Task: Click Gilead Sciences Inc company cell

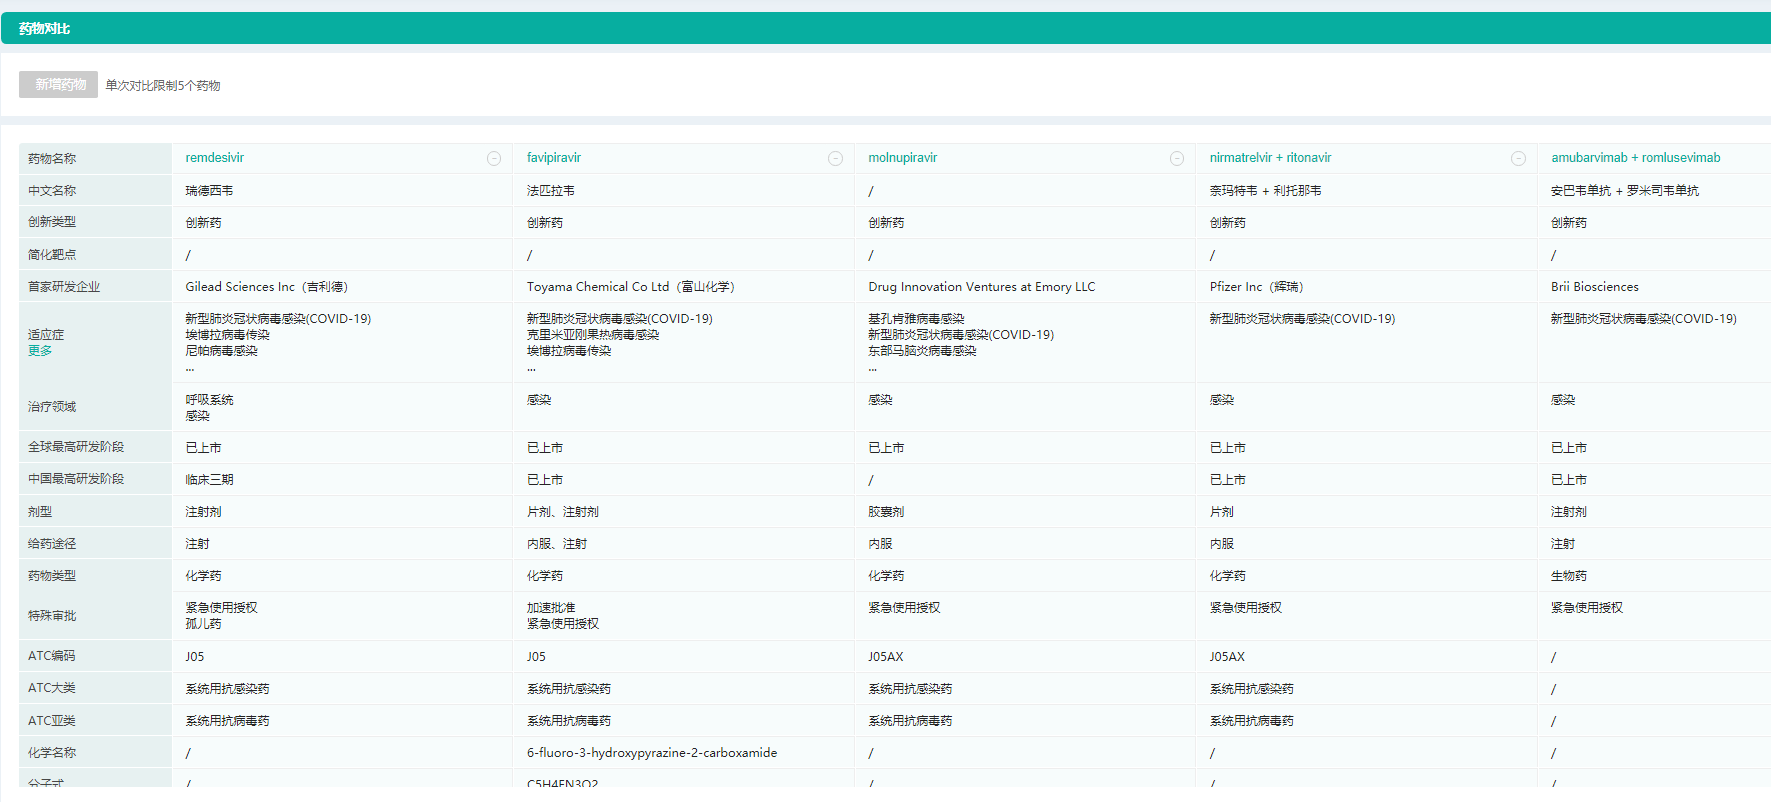Action: 266,287
